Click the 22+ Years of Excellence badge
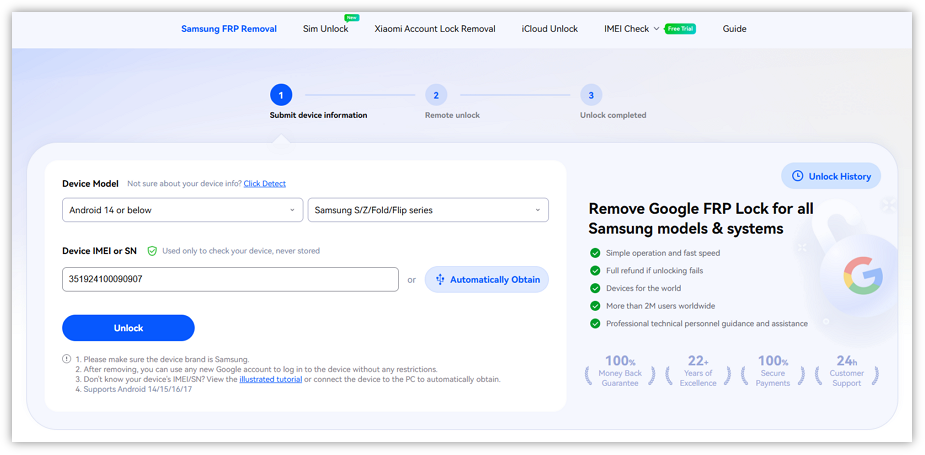 tap(698, 372)
